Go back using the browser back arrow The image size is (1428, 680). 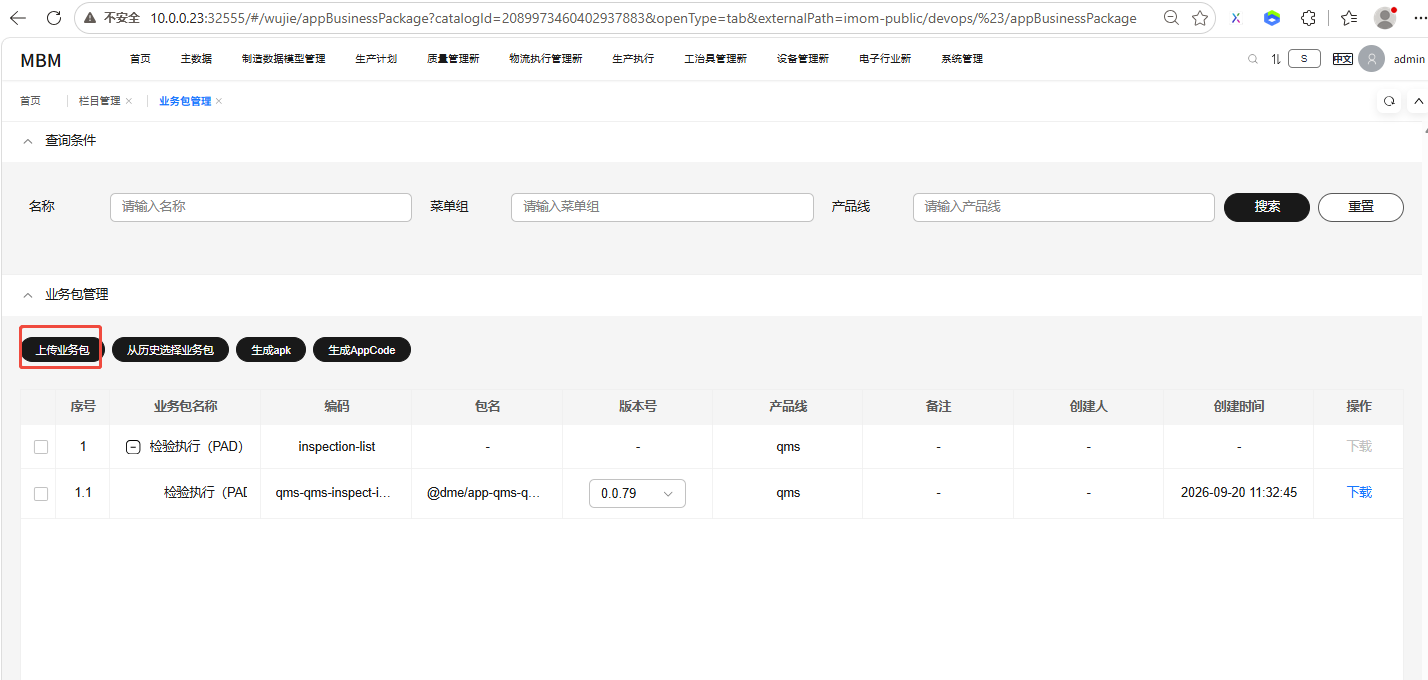tap(18, 18)
